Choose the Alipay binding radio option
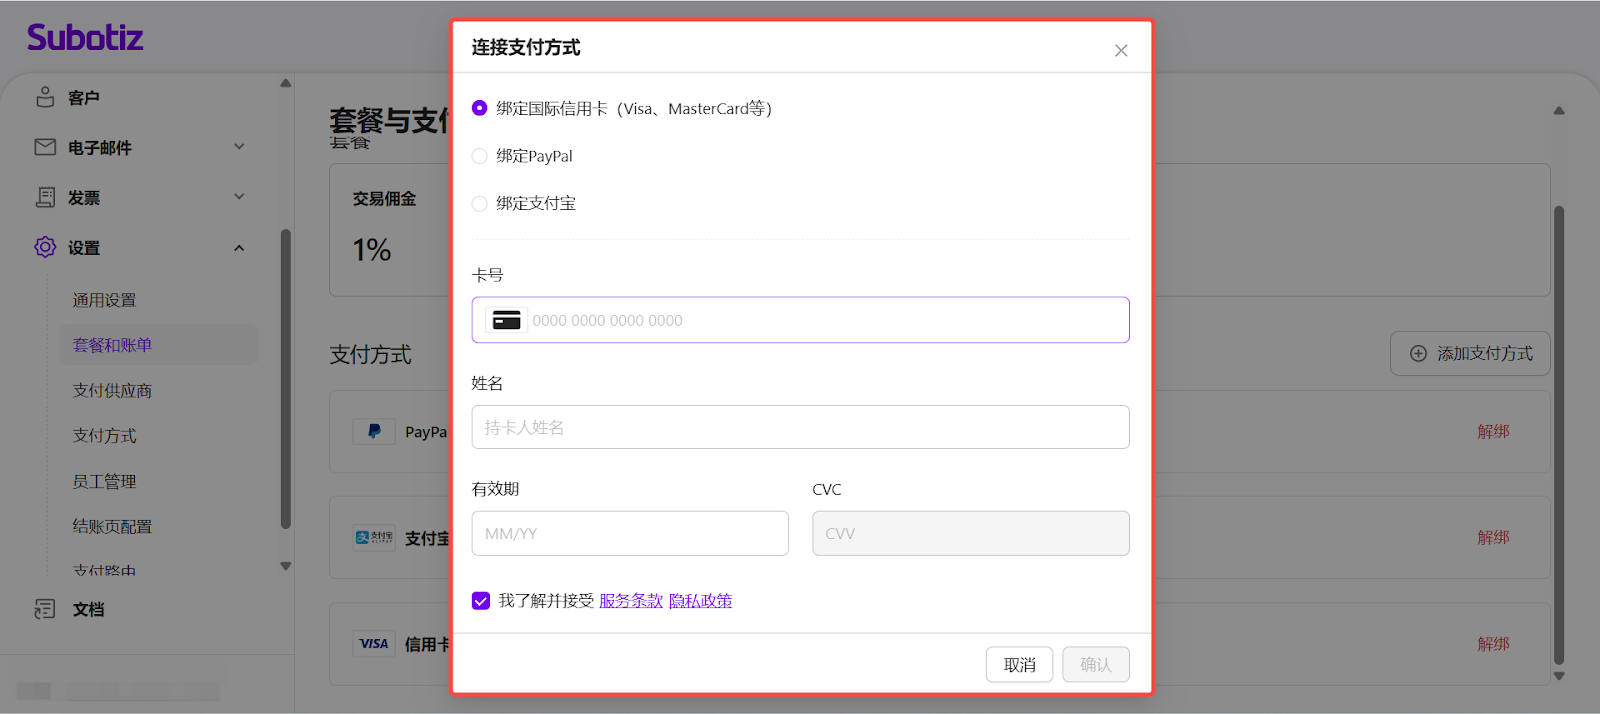 pyautogui.click(x=480, y=204)
